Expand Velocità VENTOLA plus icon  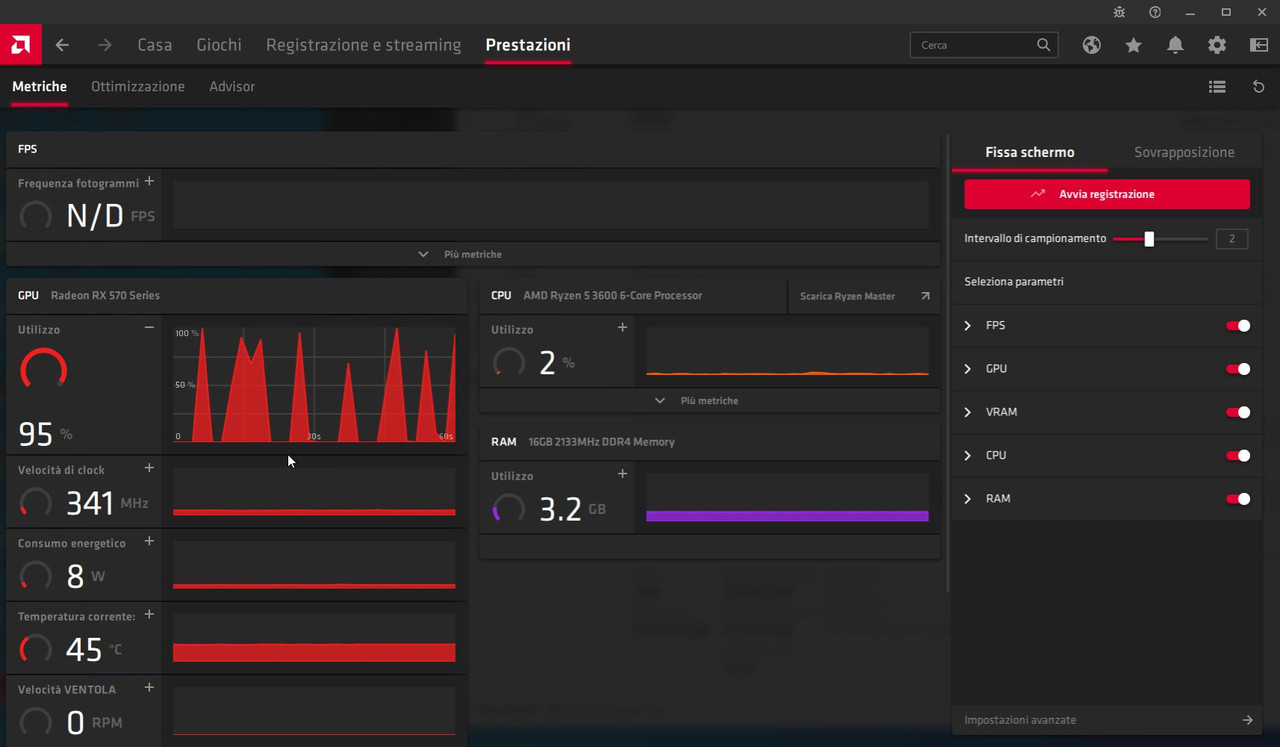(x=149, y=687)
